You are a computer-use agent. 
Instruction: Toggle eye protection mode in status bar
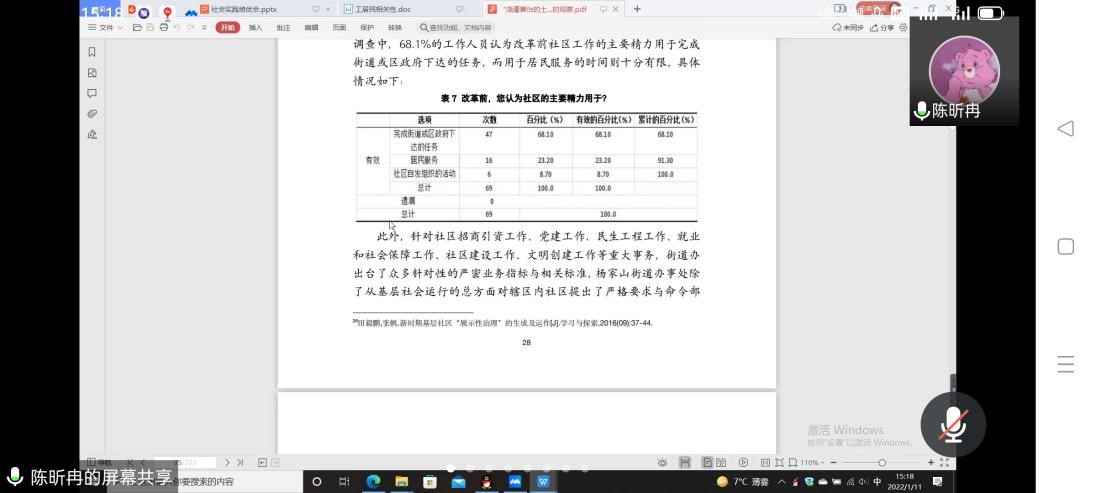(662, 463)
